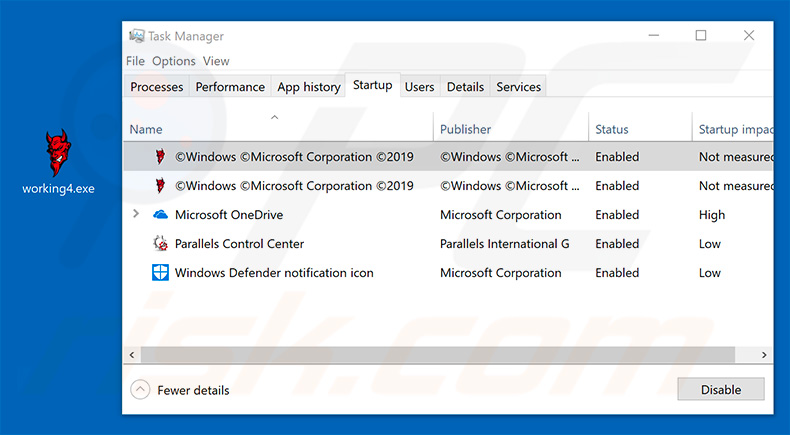Click the horizontal scrollbar left arrow
790x435 pixels.
click(132, 355)
